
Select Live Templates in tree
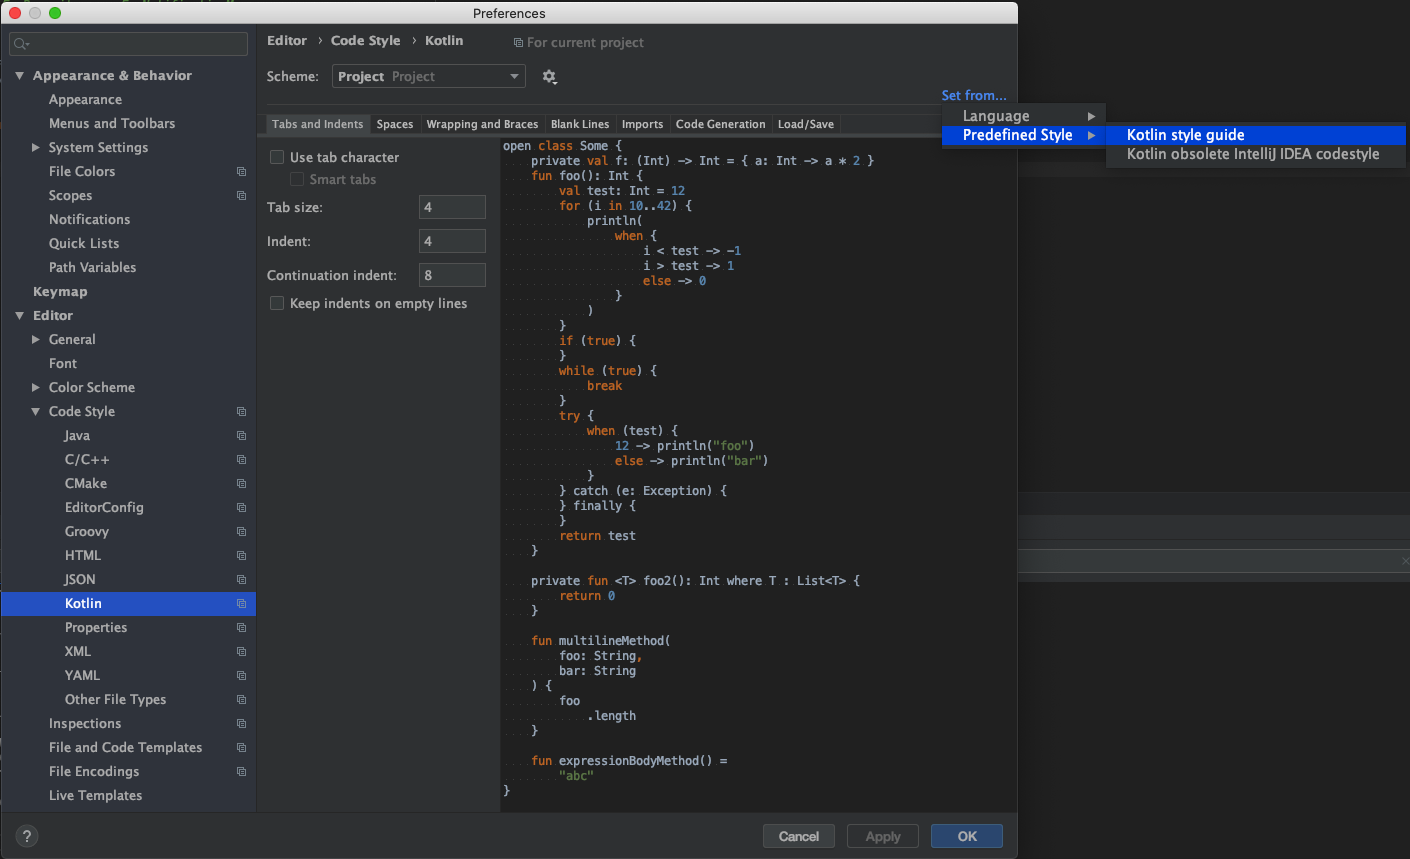(x=95, y=796)
